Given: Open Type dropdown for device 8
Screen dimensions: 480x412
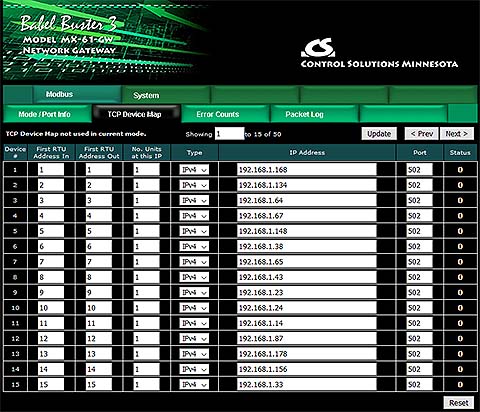Looking at the screenshot, I should tap(194, 277).
